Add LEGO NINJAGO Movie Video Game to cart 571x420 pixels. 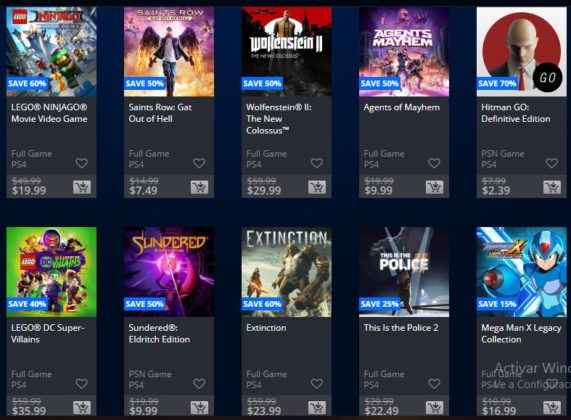(82, 187)
